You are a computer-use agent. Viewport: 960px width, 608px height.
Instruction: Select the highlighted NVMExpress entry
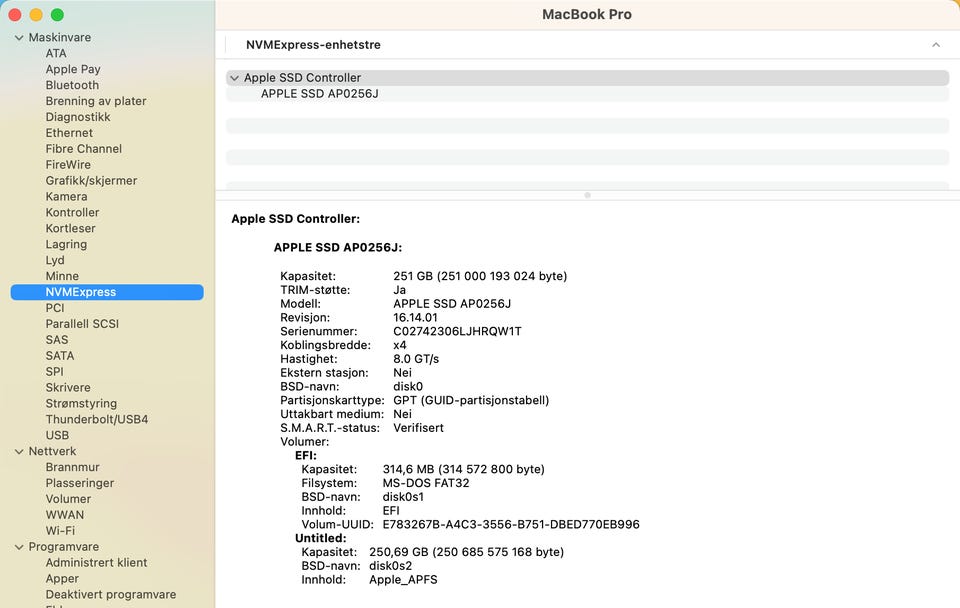pos(107,292)
